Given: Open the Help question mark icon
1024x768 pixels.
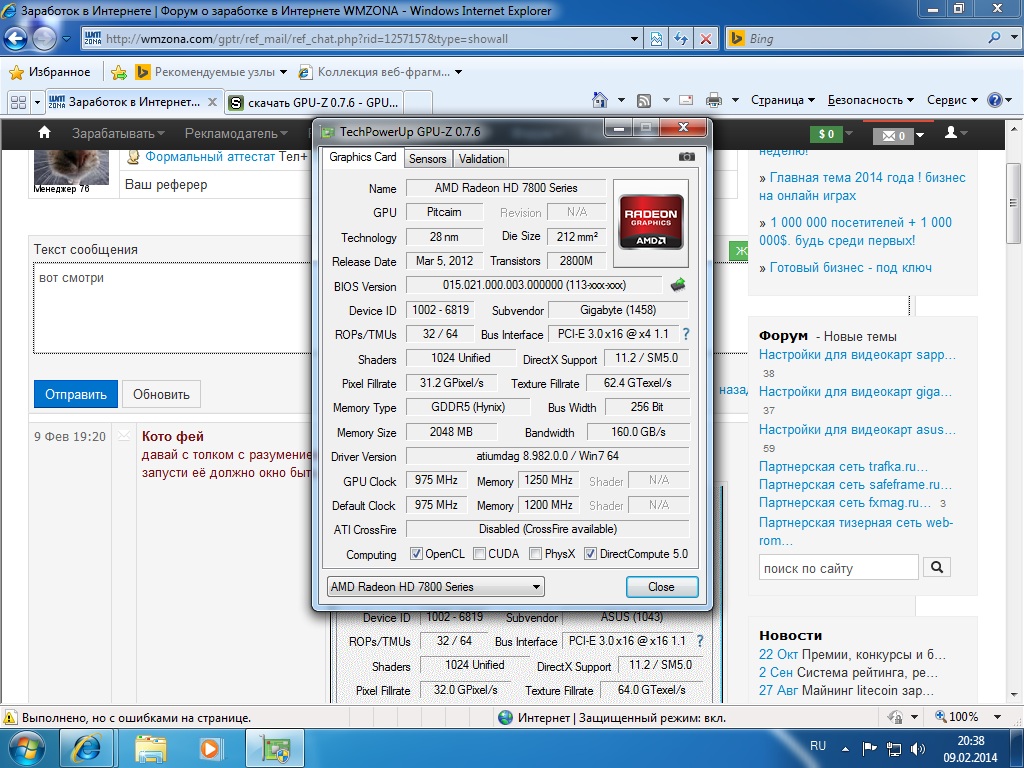Looking at the screenshot, I should point(994,100).
